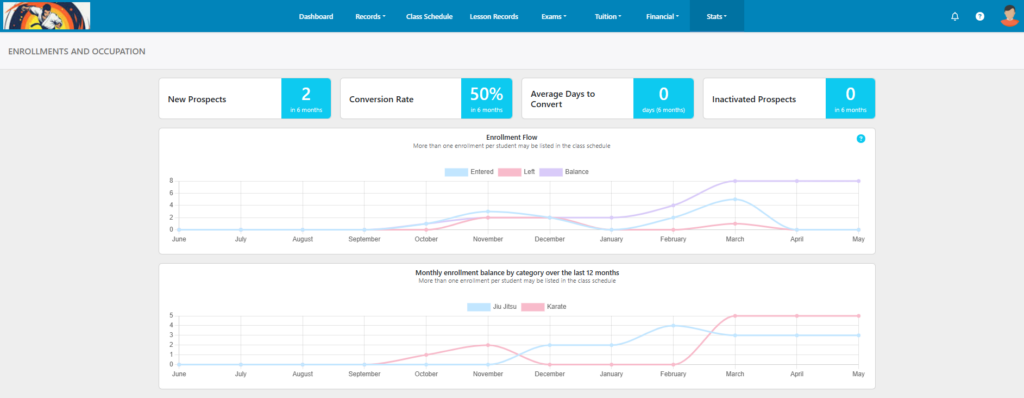Click the New Prospects value 2
Viewport: 1024px width, 398px height.
click(306, 94)
